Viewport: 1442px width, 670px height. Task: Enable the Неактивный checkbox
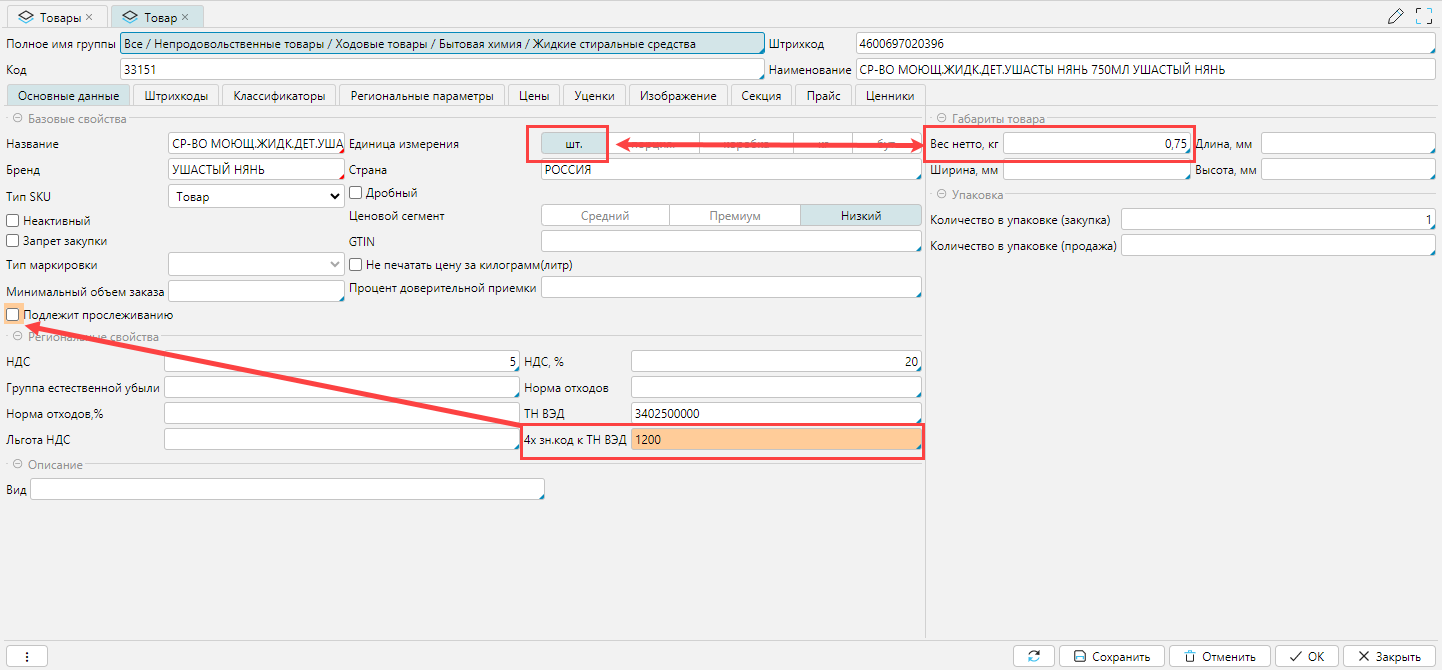(13, 220)
